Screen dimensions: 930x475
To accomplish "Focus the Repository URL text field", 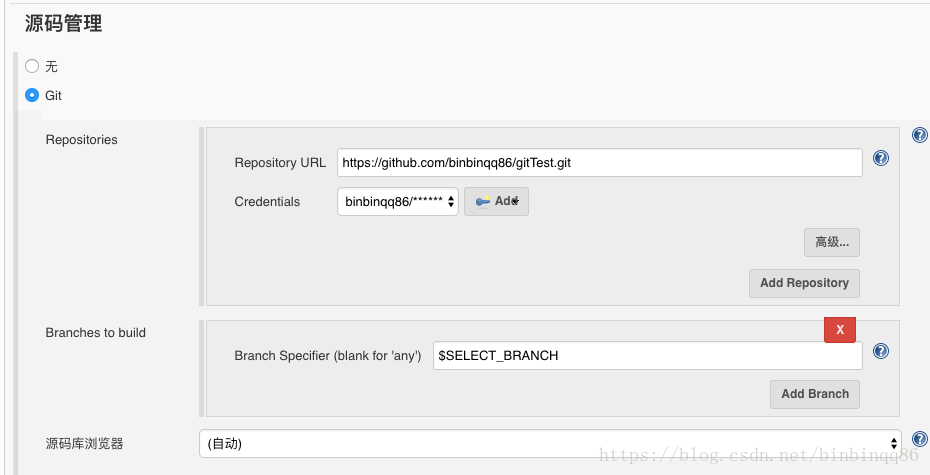I will 600,162.
